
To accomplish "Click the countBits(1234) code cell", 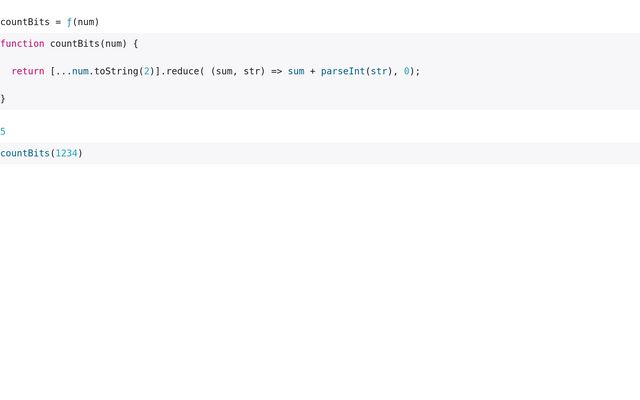I will coord(42,153).
